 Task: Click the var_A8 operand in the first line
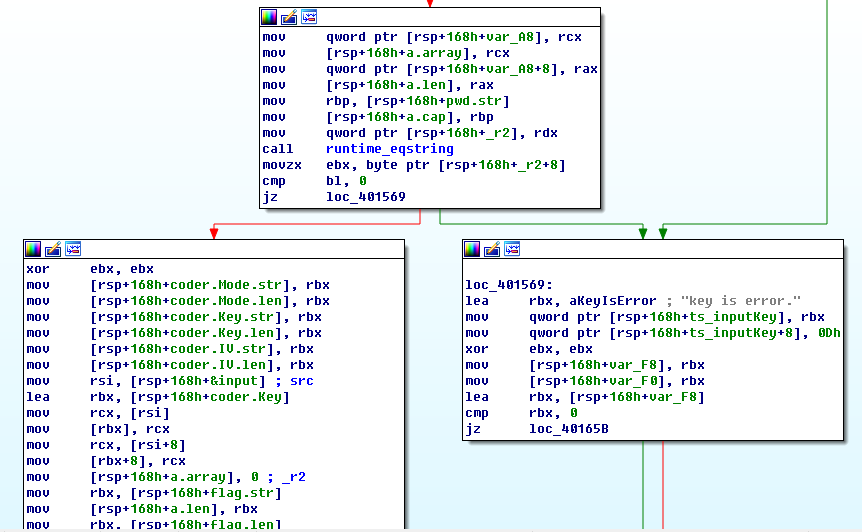pos(510,37)
